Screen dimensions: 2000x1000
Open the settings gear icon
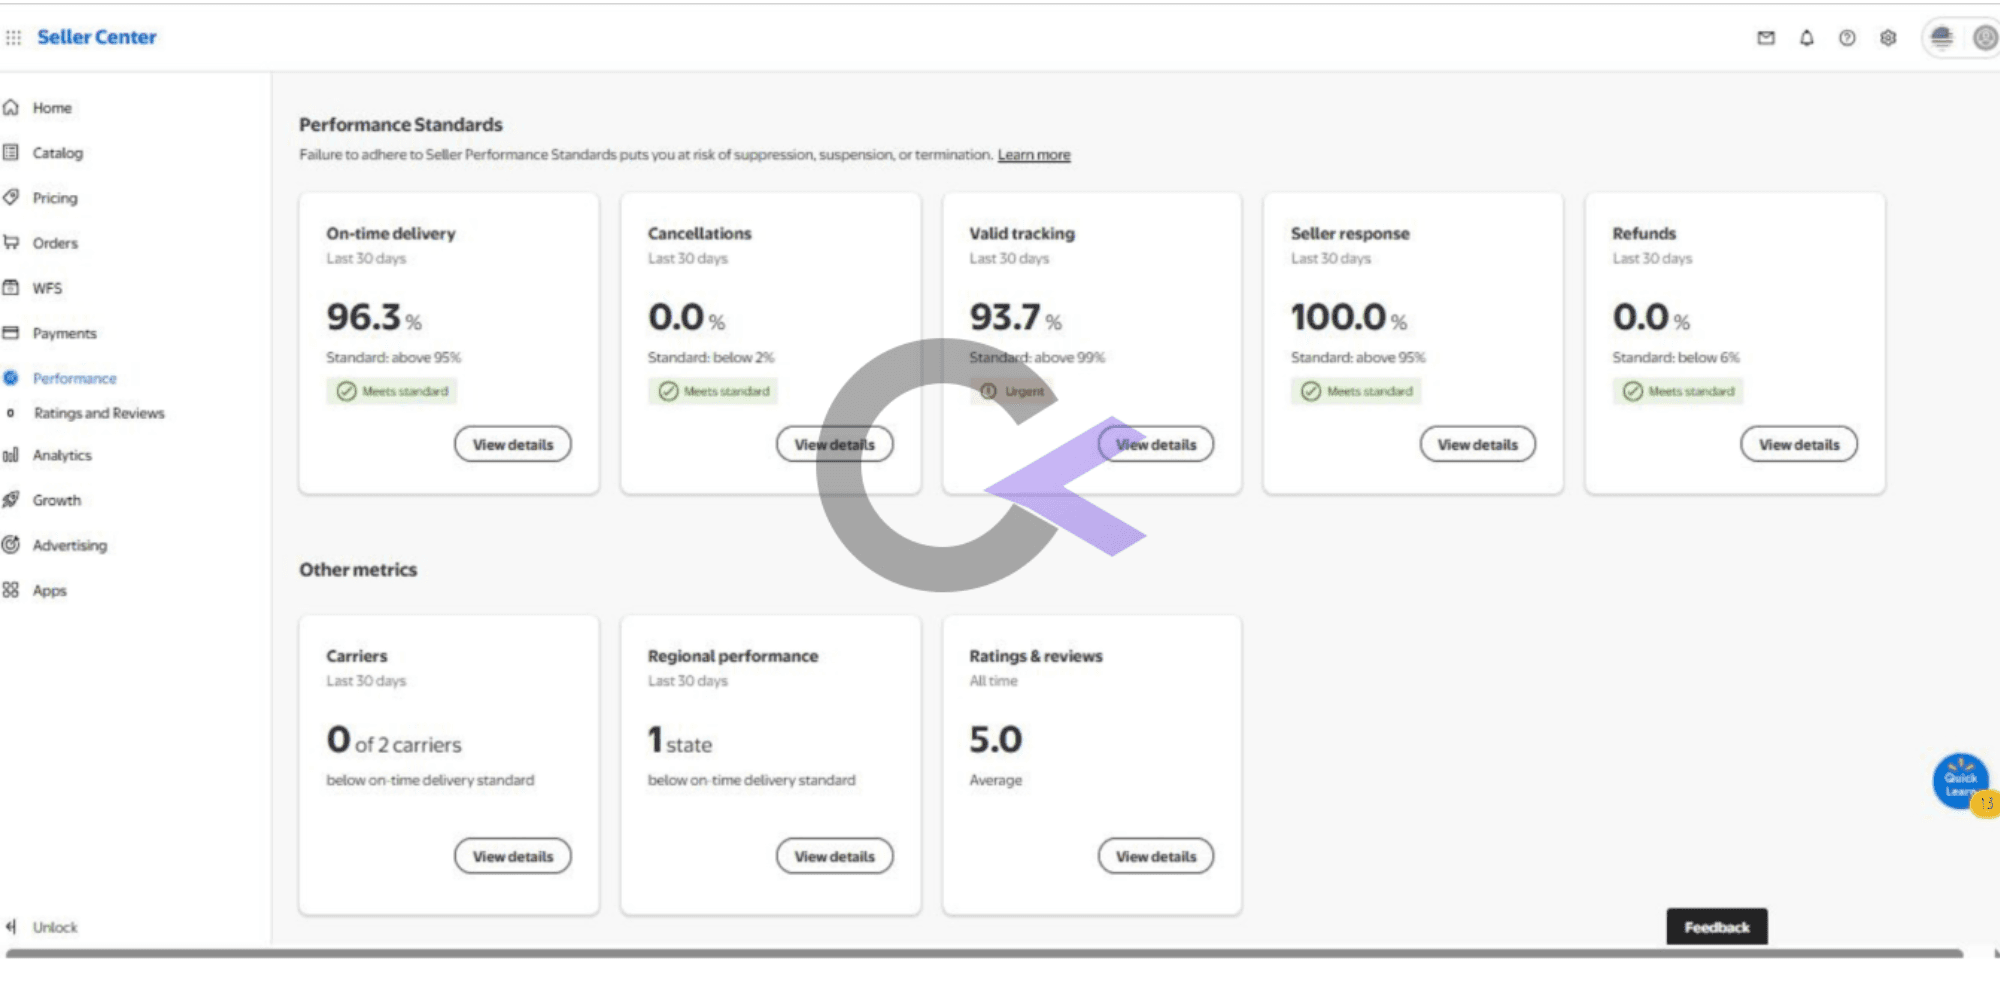click(x=1888, y=38)
